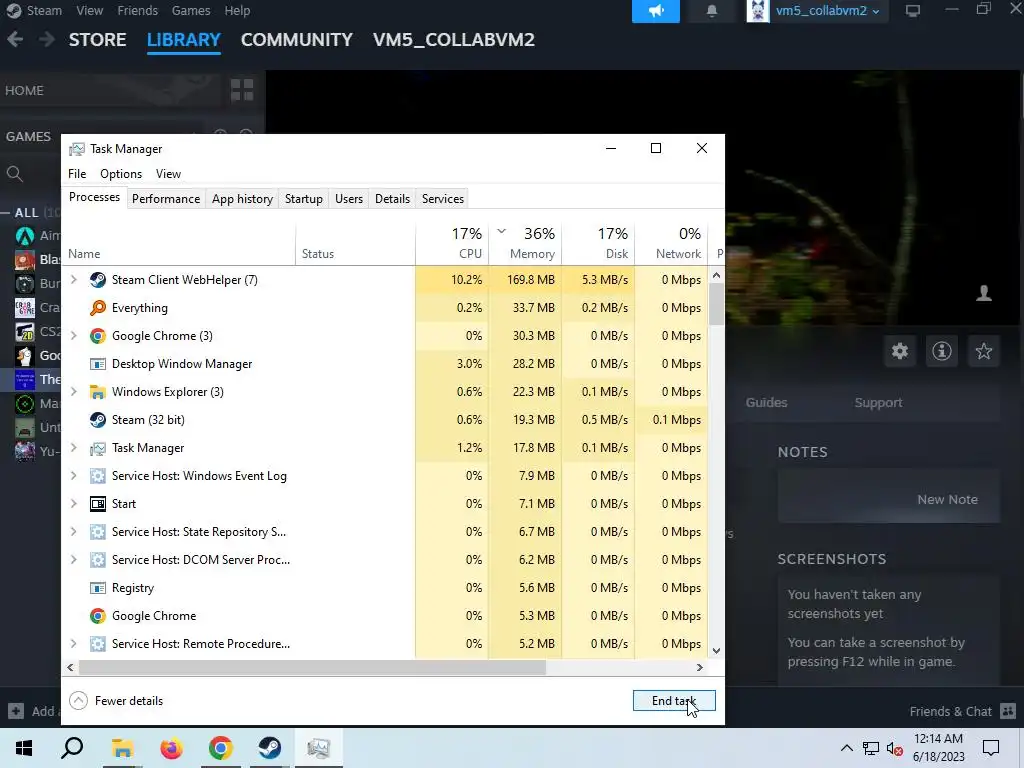
Task: Open Steam Big Picture monitor icon
Action: [x=912, y=11]
